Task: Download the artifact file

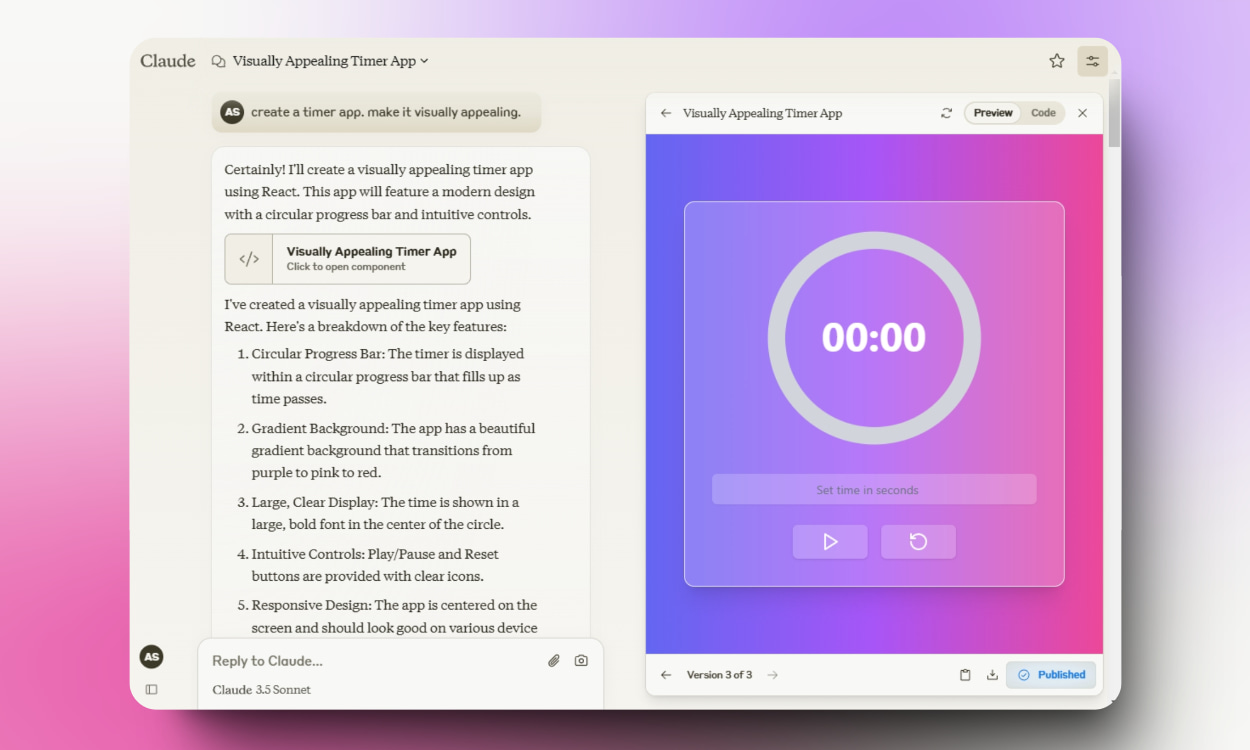Action: 992,675
